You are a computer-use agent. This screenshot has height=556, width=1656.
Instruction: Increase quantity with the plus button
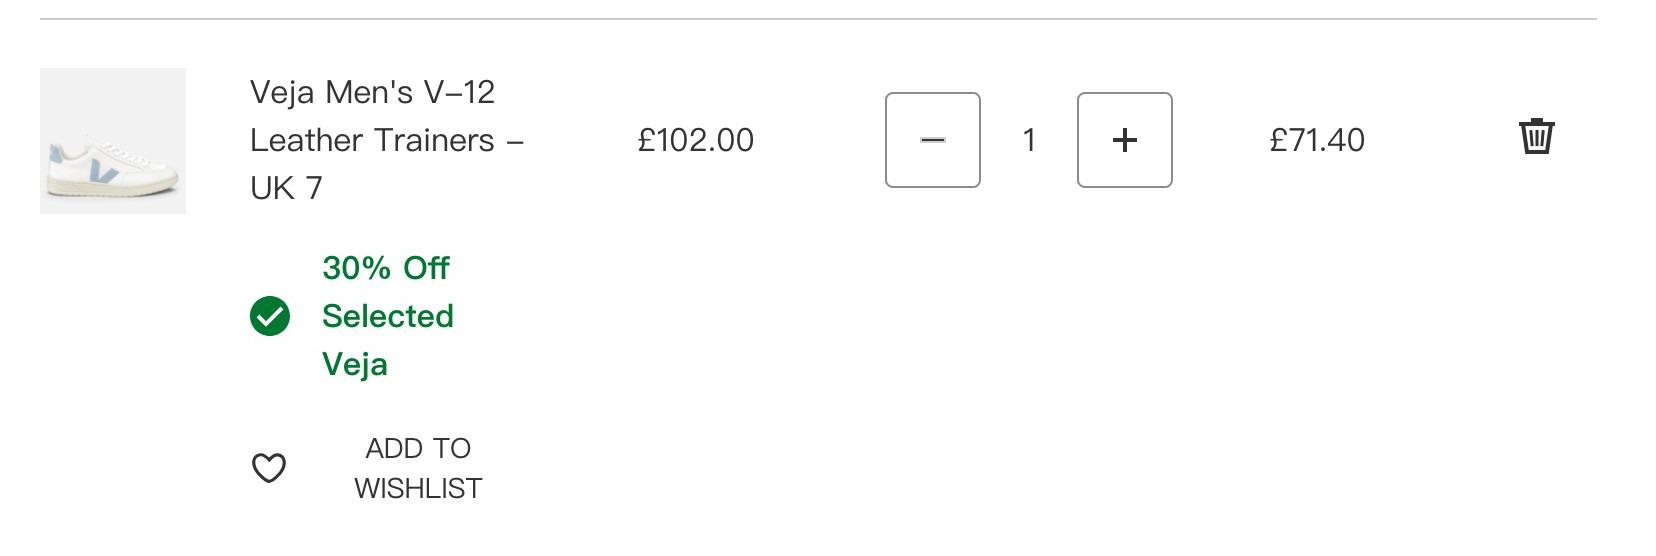(1124, 140)
